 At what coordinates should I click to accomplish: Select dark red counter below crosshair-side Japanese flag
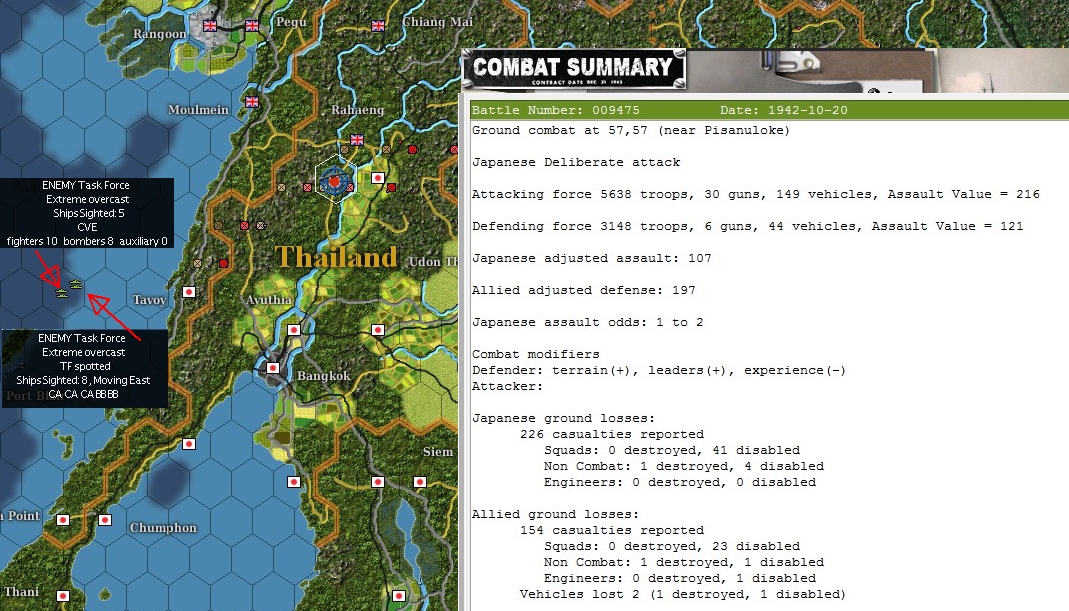[391, 187]
